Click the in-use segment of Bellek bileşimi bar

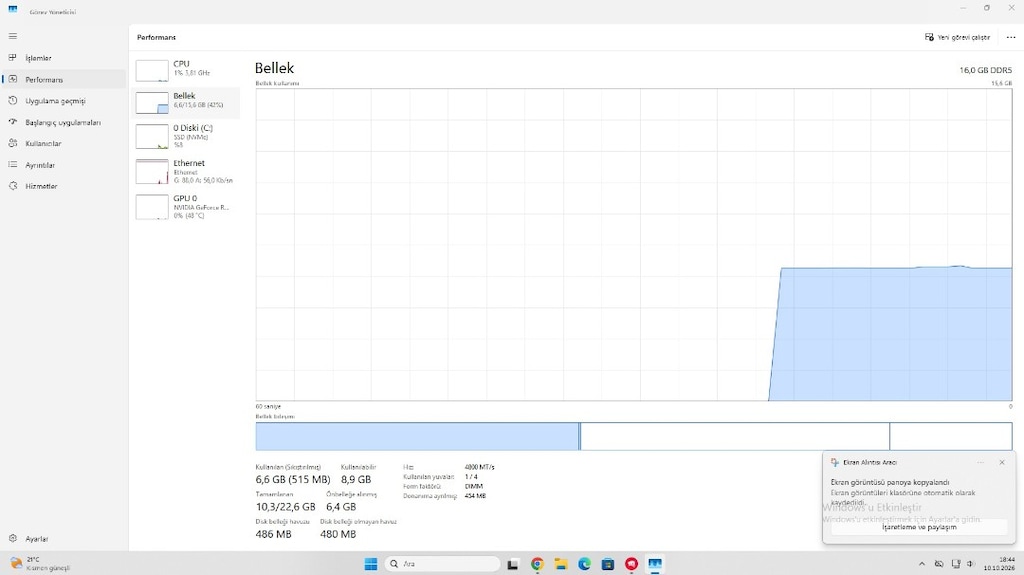click(x=417, y=436)
